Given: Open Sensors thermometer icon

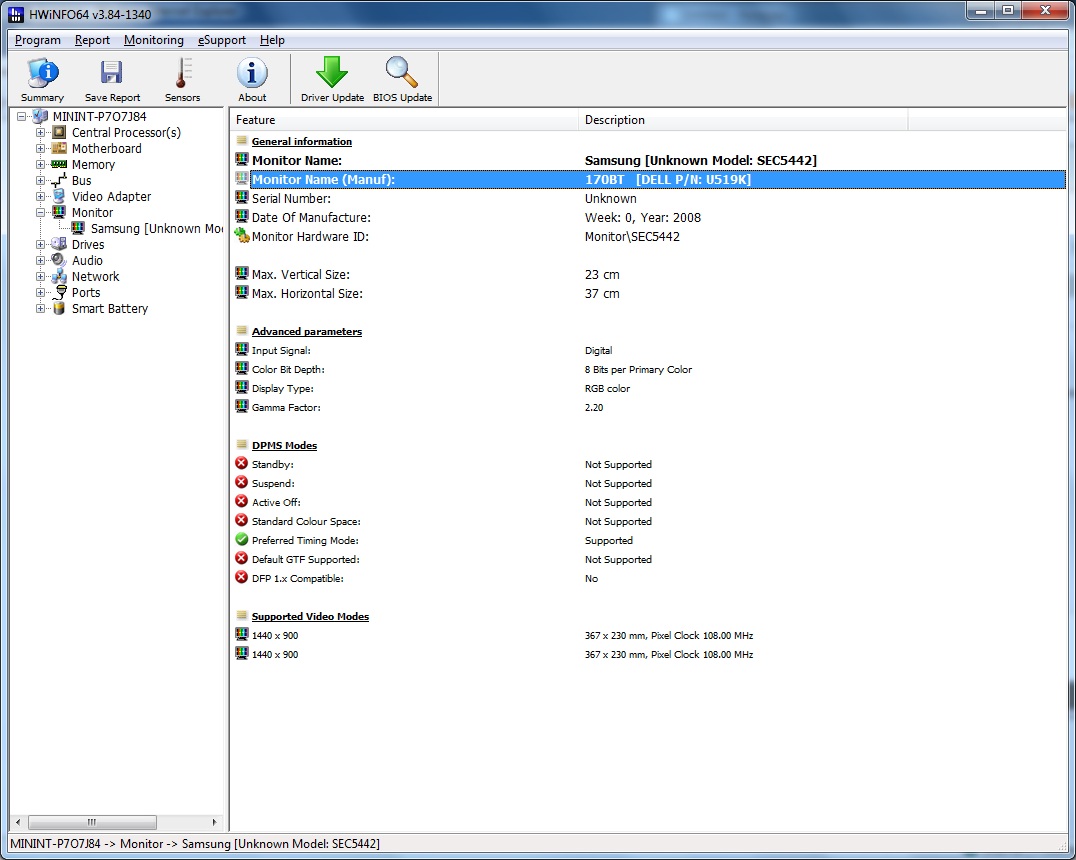Looking at the screenshot, I should tap(183, 73).
